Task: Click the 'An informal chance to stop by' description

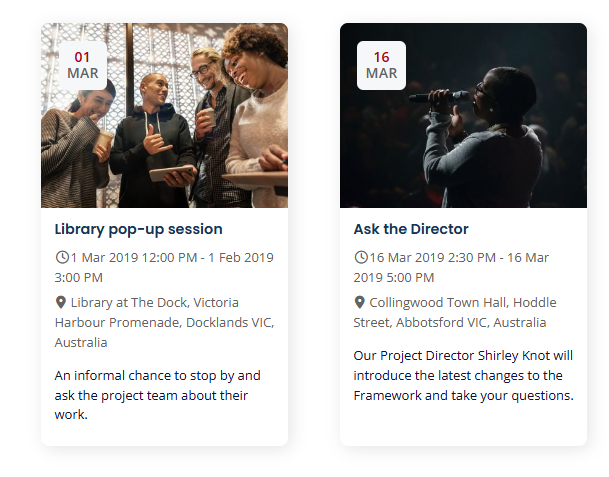Action: click(x=157, y=395)
